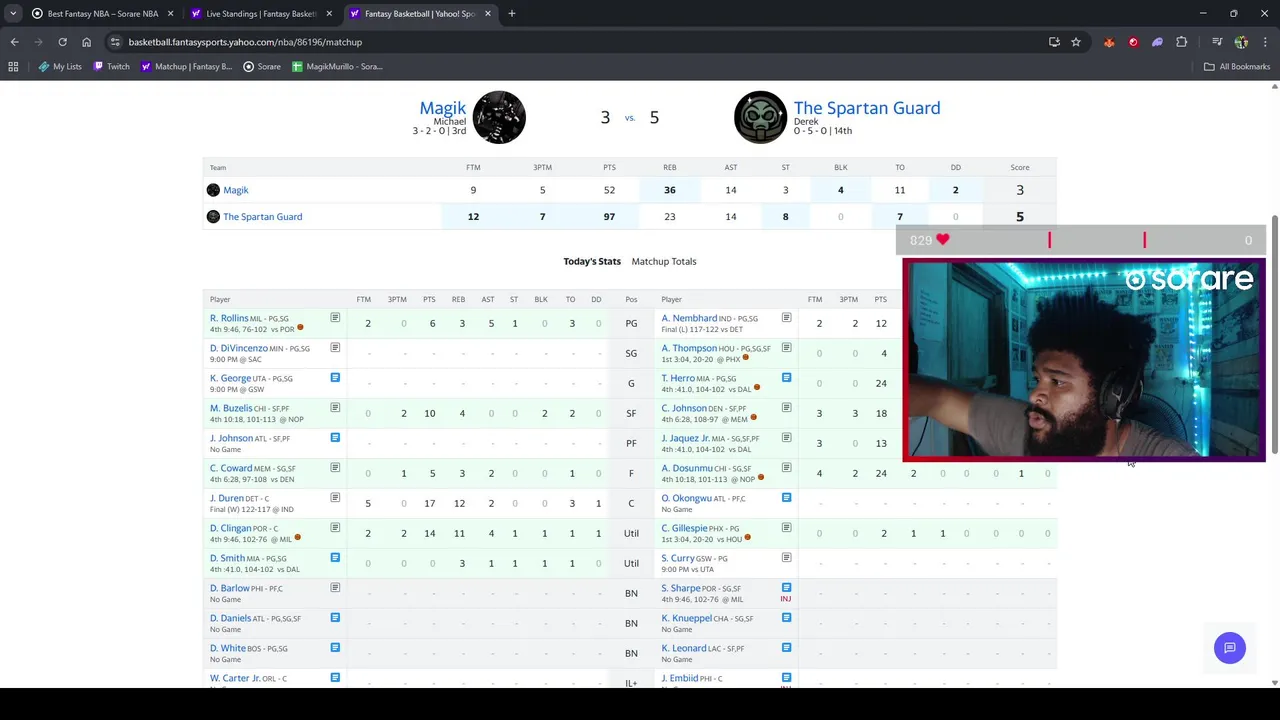Image resolution: width=1280 pixels, height=720 pixels.
Task: Open site info icon in address bar
Action: [115, 42]
